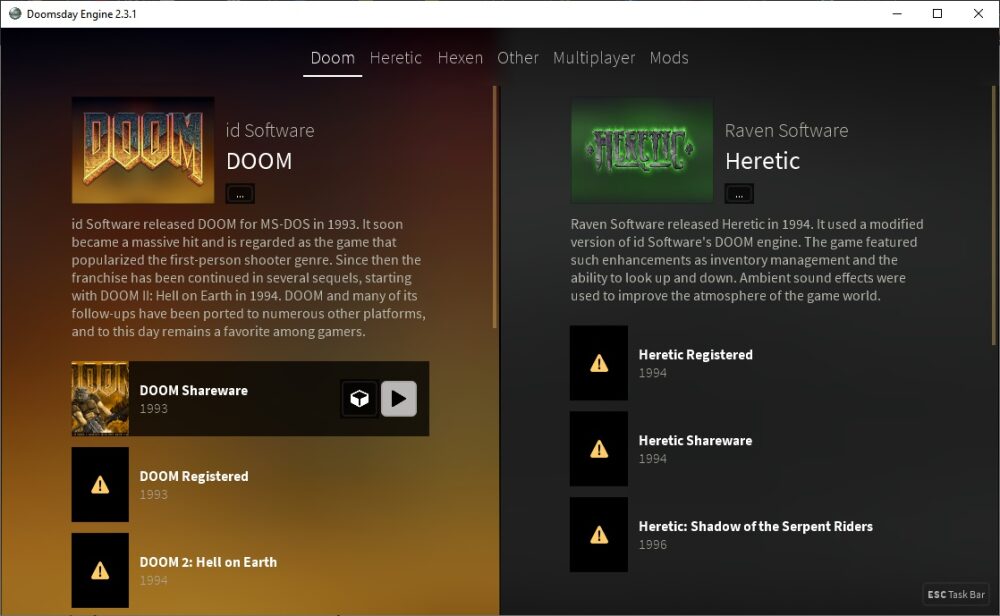Switch to the Heretic tab
Viewport: 1000px width, 616px height.
coord(395,58)
